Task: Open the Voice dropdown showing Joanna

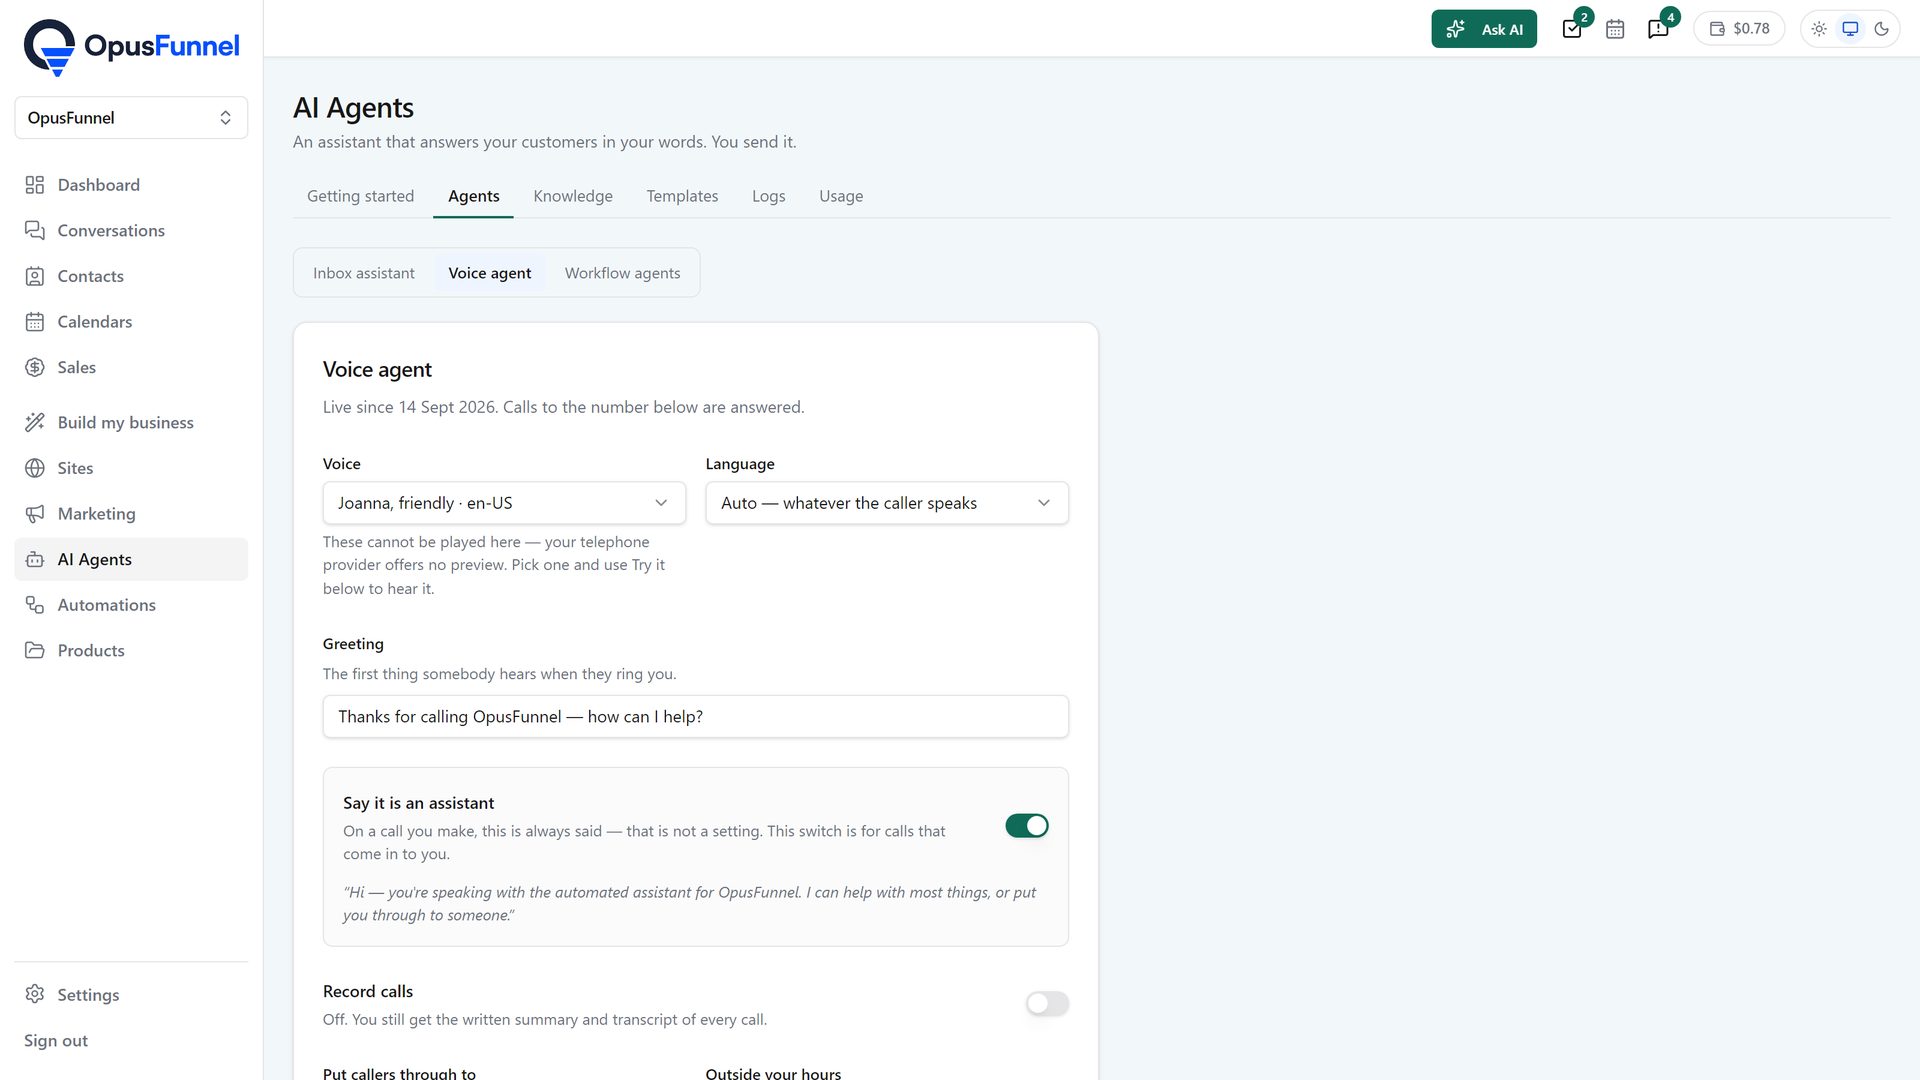Action: pyautogui.click(x=504, y=503)
